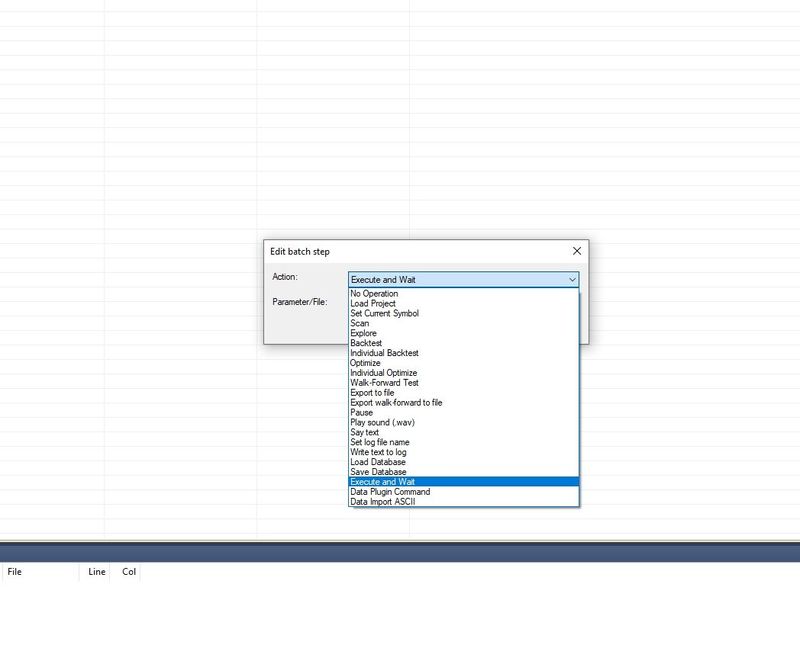Choose Load Database action

(464, 462)
